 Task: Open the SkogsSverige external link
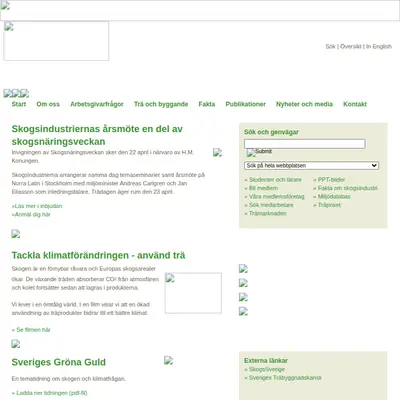tap(267, 369)
